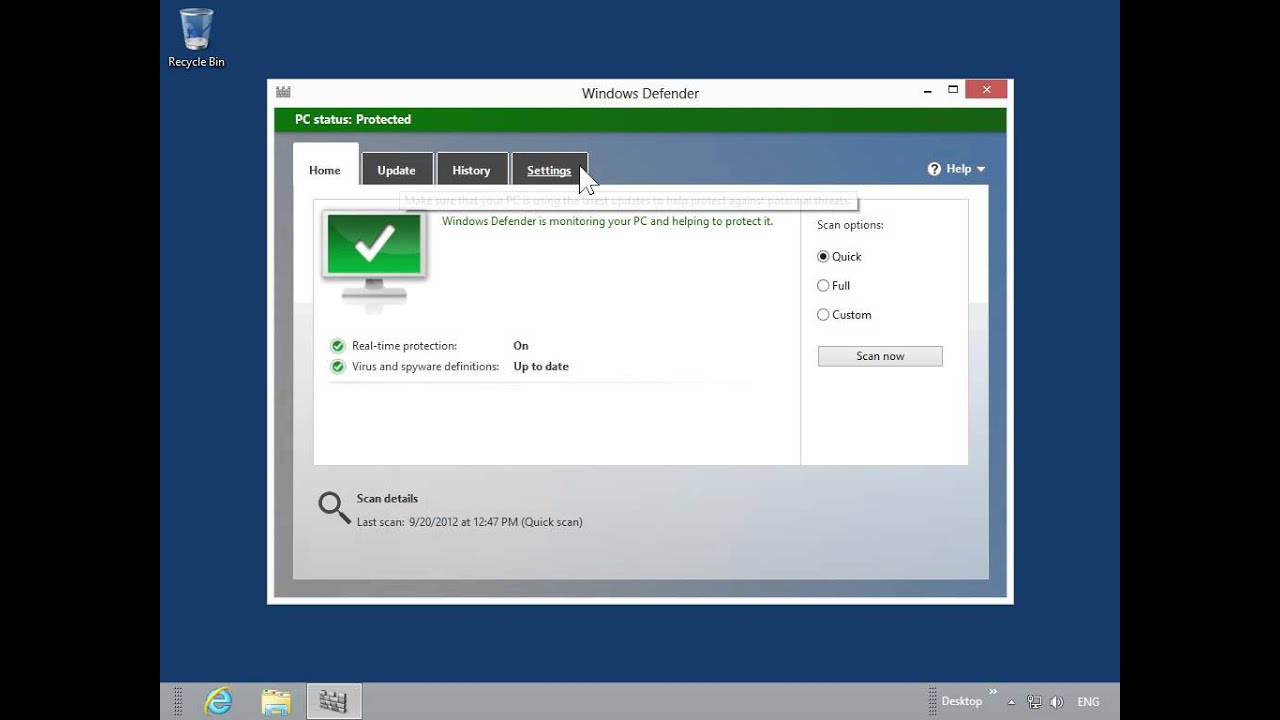The image size is (1280, 720).
Task: Click the Virus and spyware definitions check icon
Action: pos(338,367)
